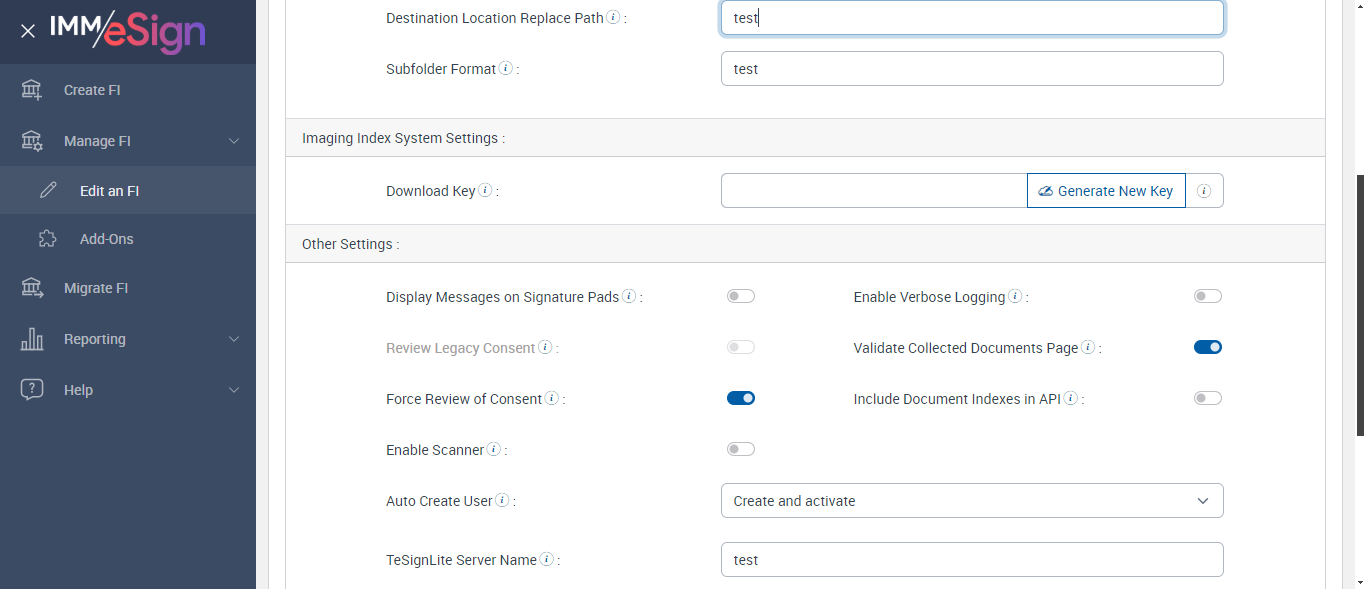1366x589 pixels.
Task: Click info icon next to Download Key label
Action: pyautogui.click(x=485, y=190)
